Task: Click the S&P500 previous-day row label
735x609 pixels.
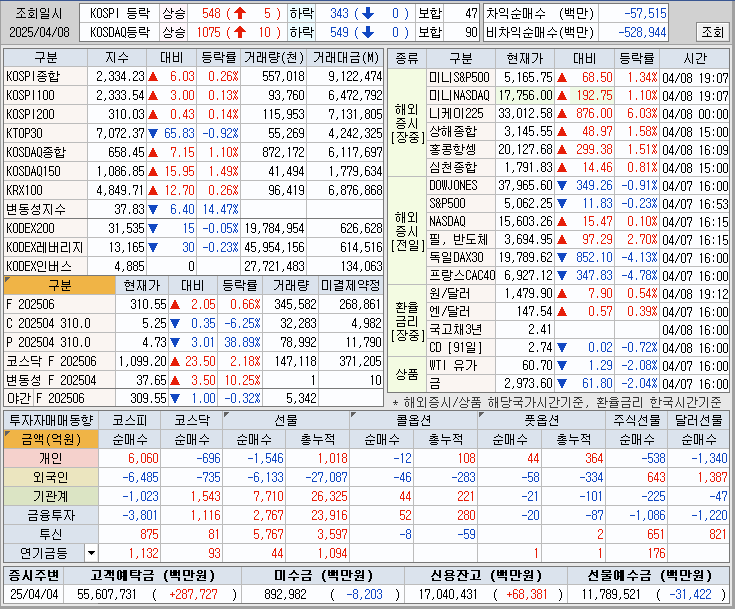Action: tap(461, 203)
